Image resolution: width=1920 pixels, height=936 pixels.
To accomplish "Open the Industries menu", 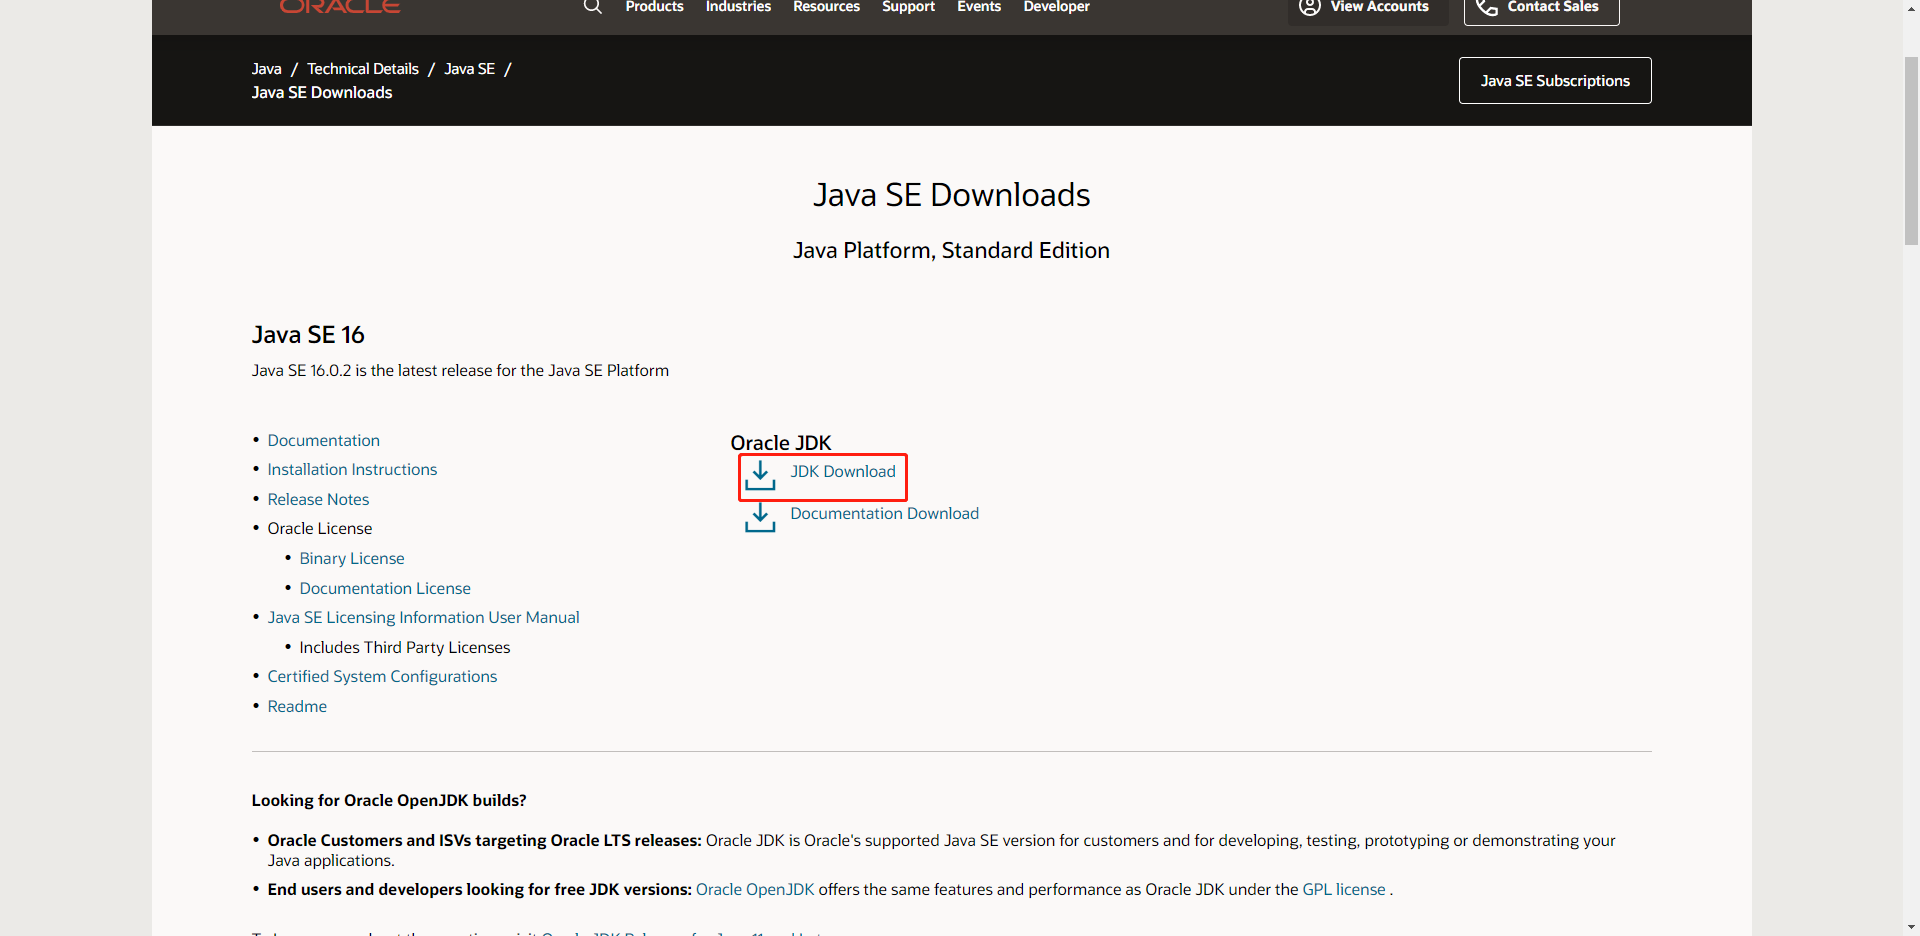I will 738,7.
